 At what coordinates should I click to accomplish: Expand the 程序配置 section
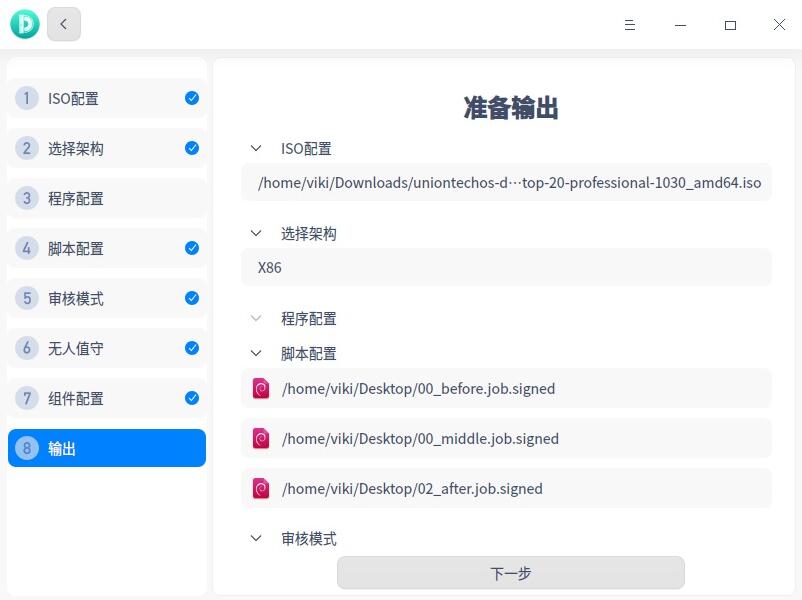pyautogui.click(x=256, y=318)
